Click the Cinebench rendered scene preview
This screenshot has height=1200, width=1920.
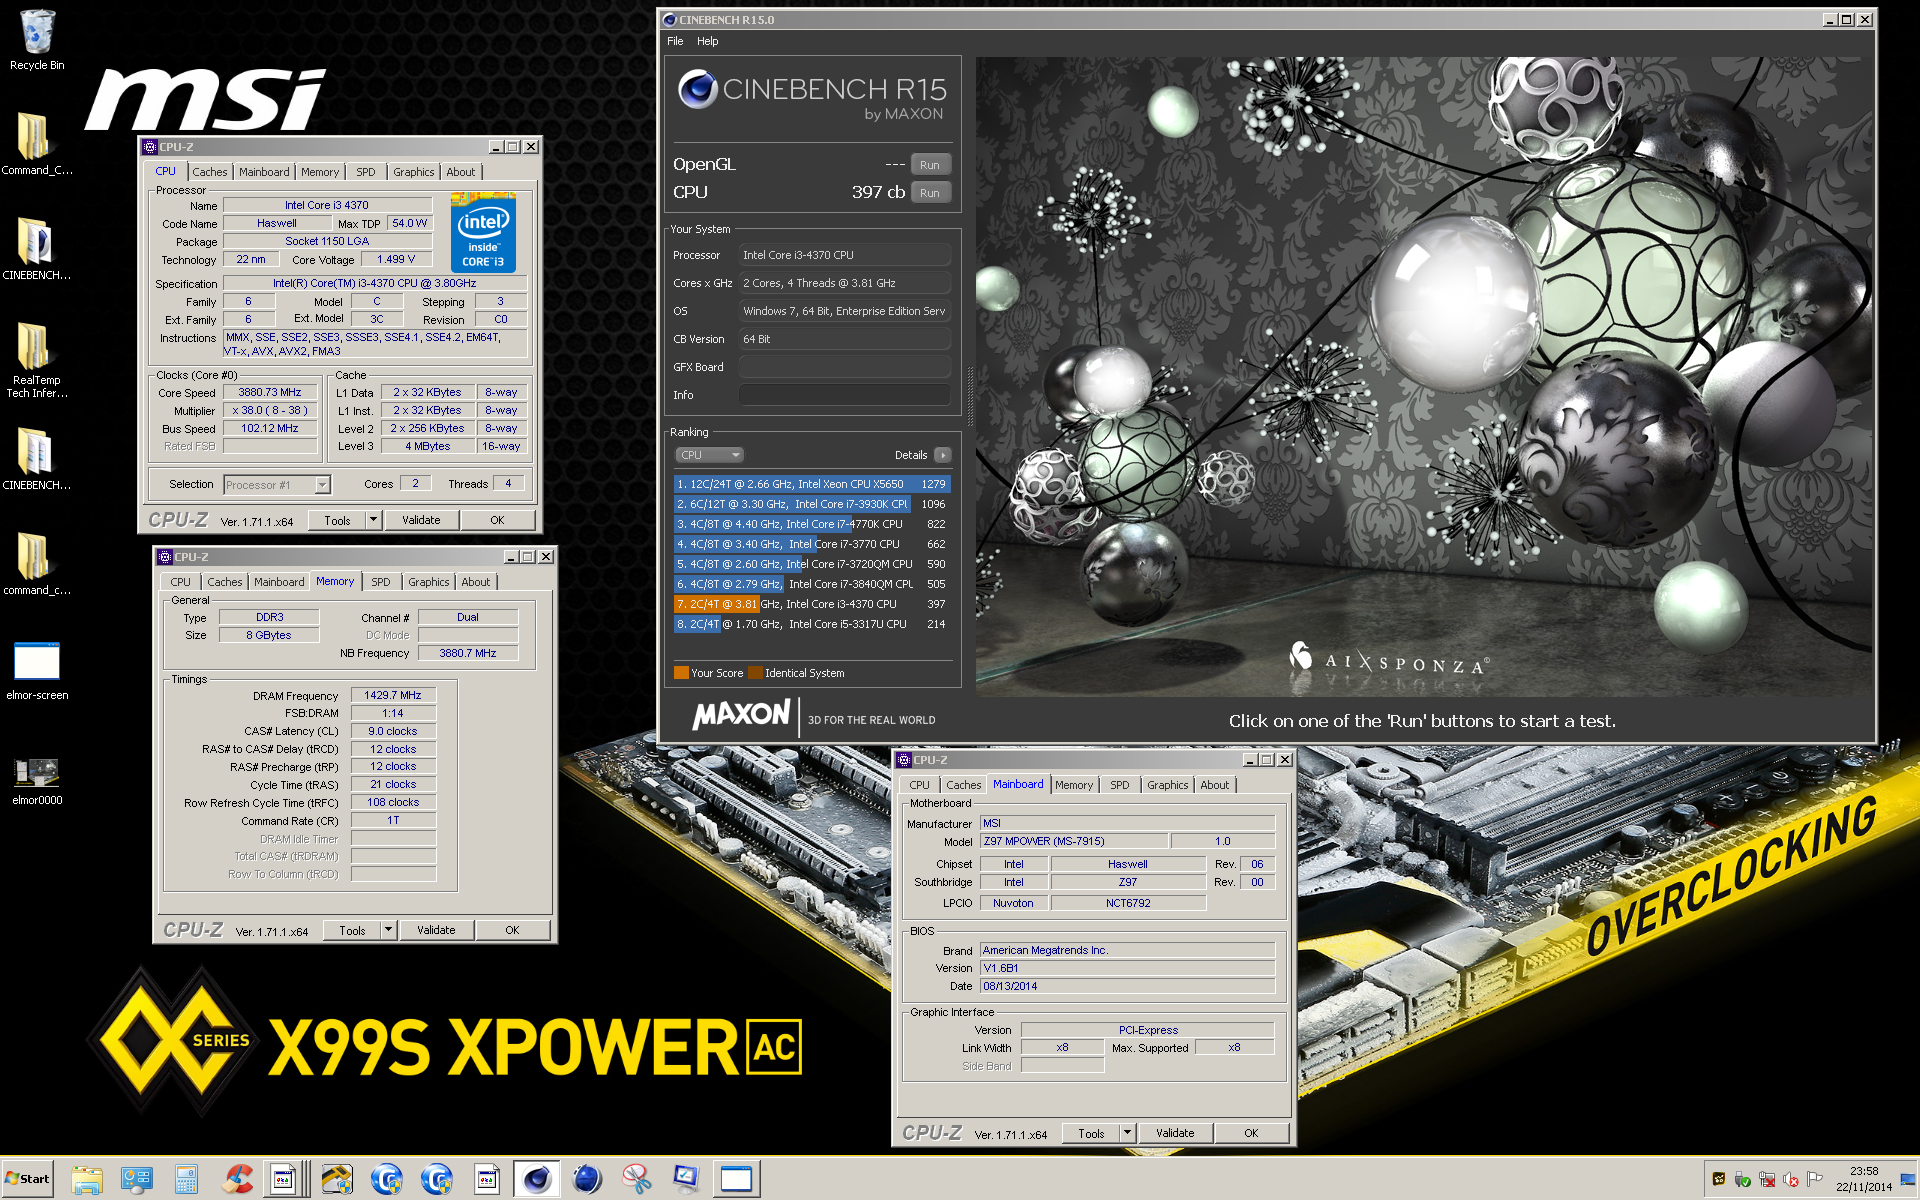[1424, 376]
